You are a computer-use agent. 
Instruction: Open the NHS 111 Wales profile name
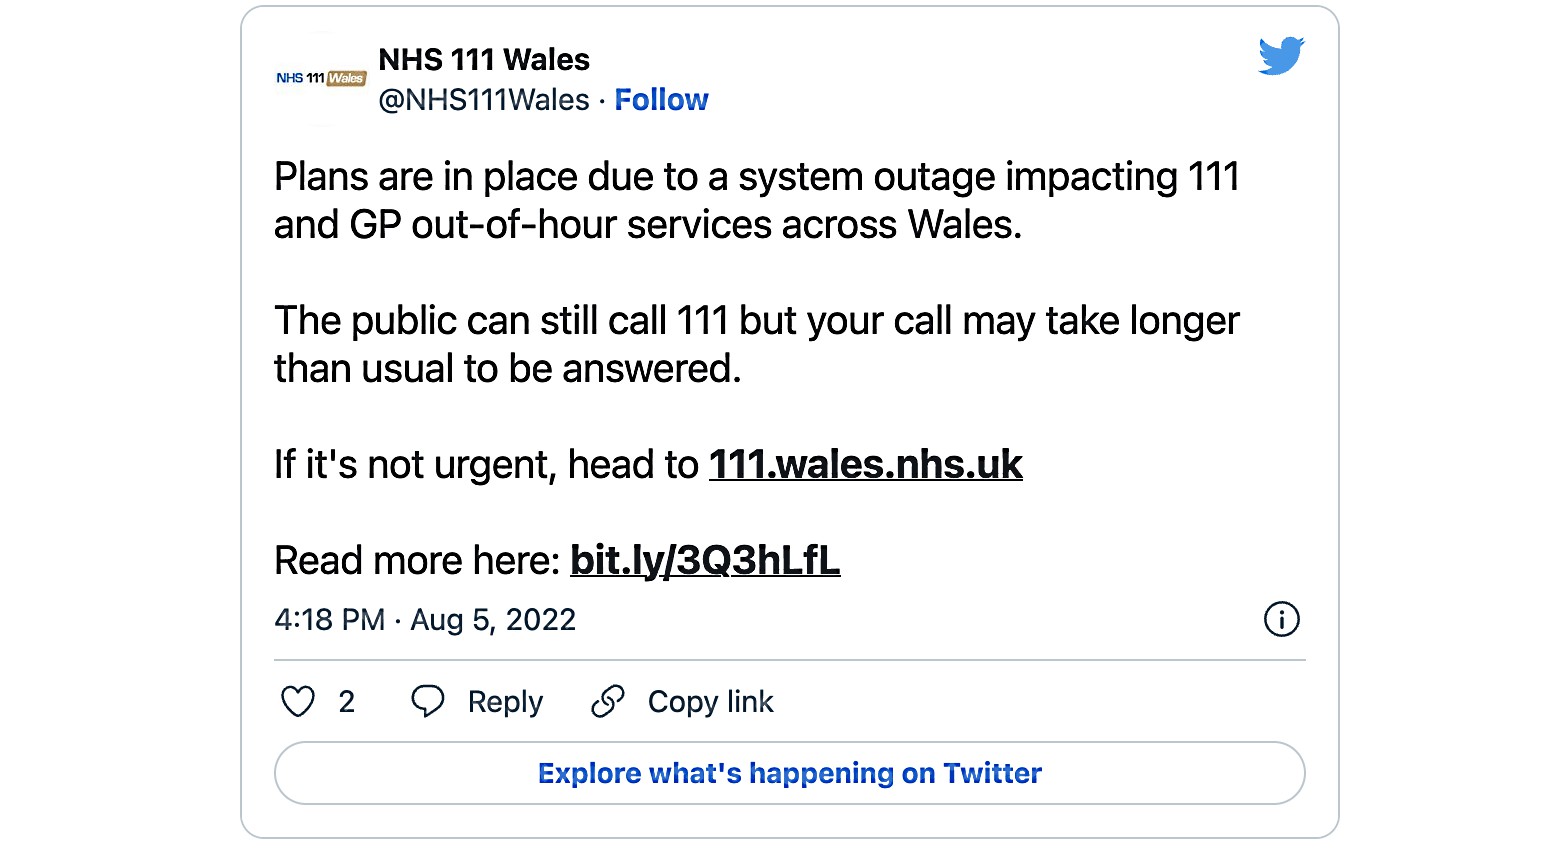(x=483, y=59)
